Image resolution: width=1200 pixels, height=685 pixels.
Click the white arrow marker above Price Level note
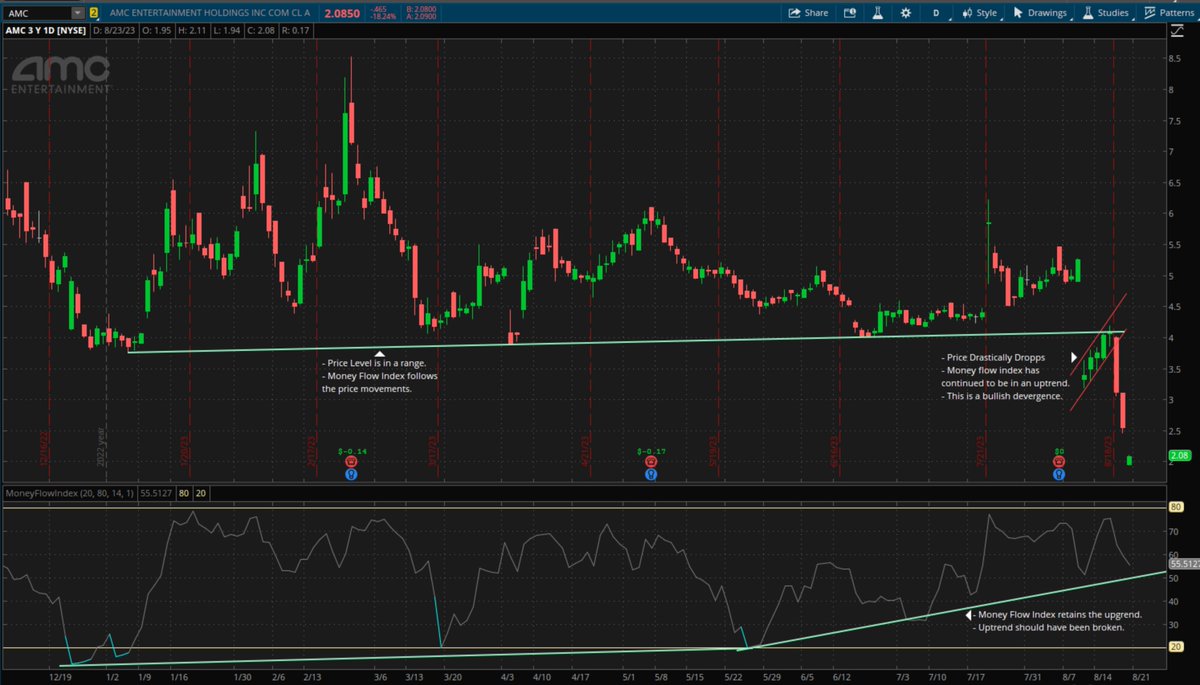(379, 353)
